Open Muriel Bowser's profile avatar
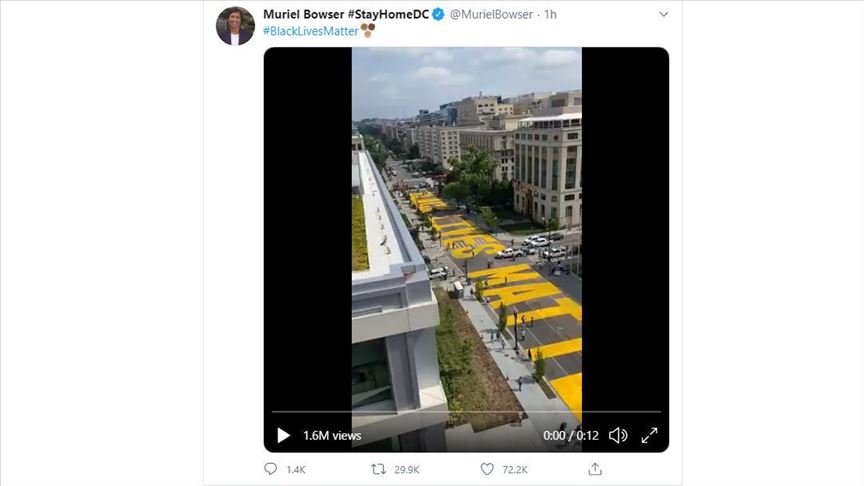 click(x=235, y=26)
